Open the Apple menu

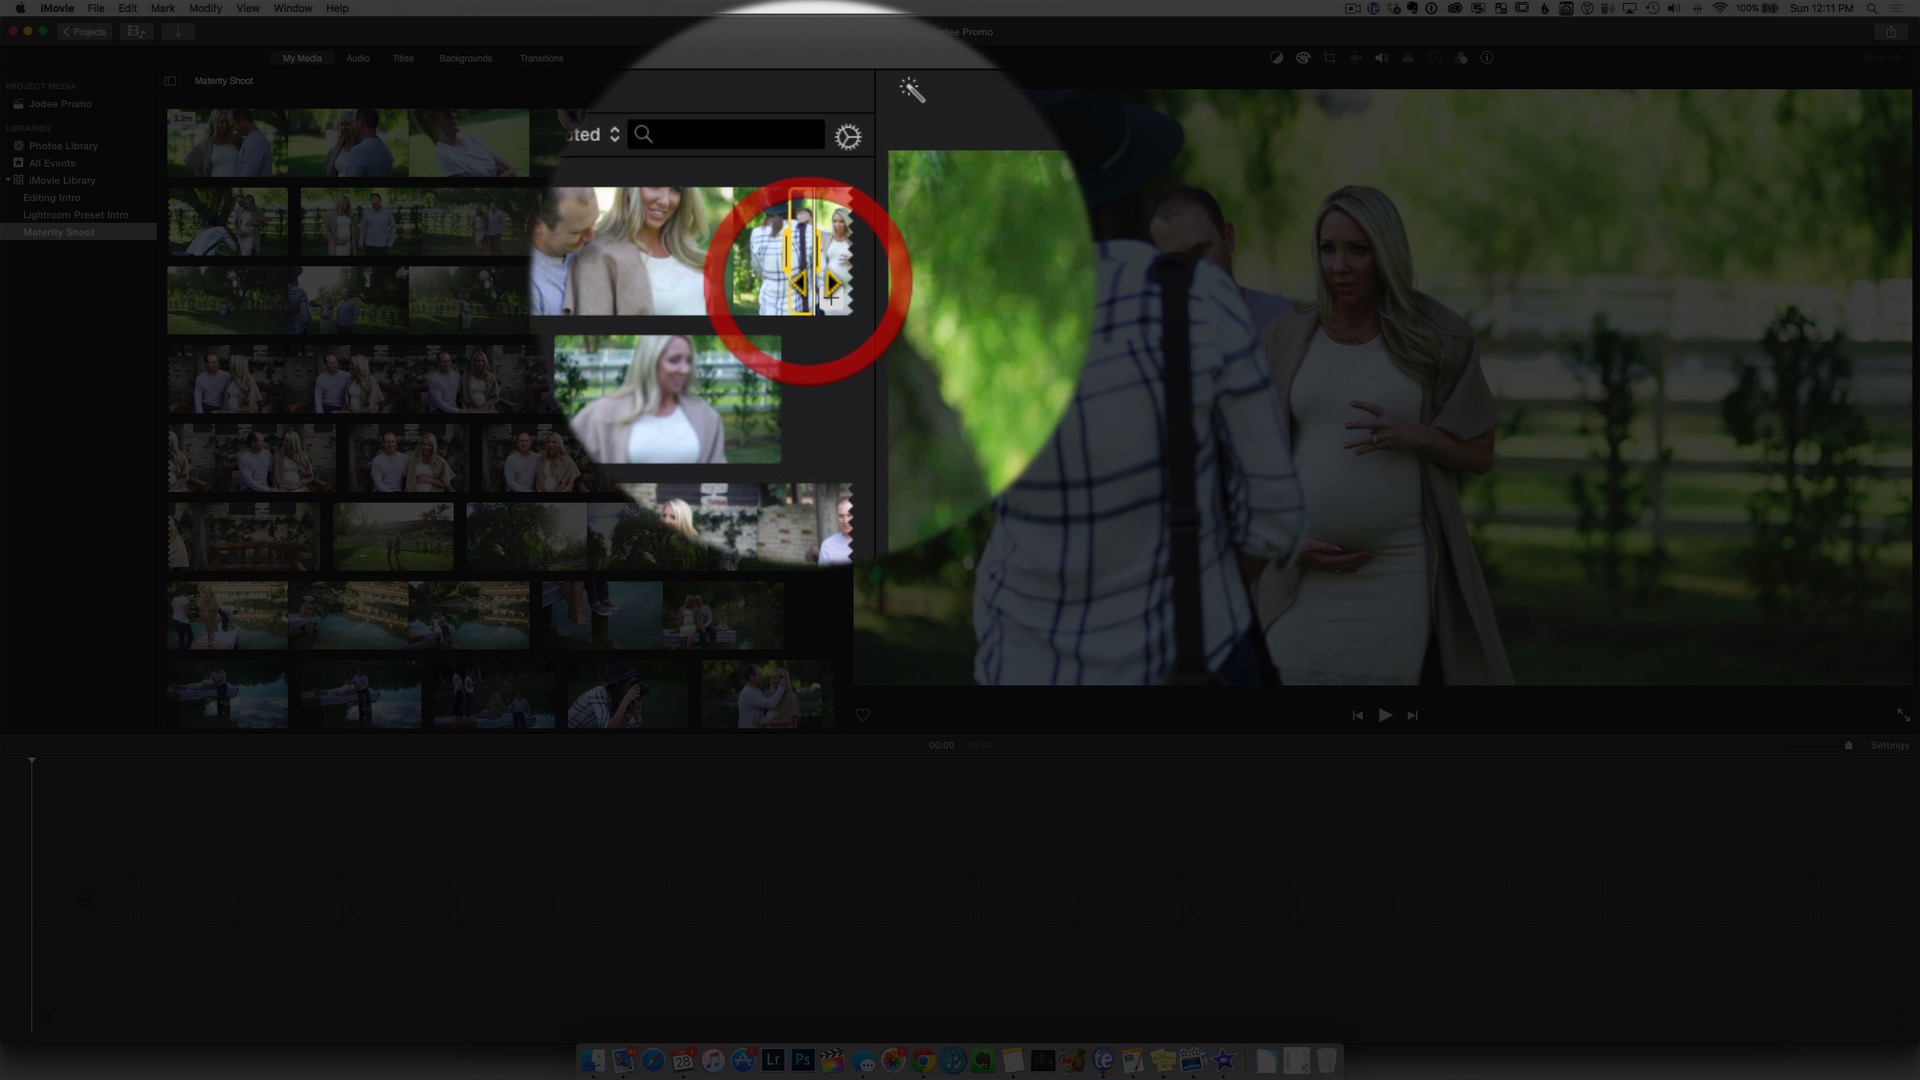[20, 8]
